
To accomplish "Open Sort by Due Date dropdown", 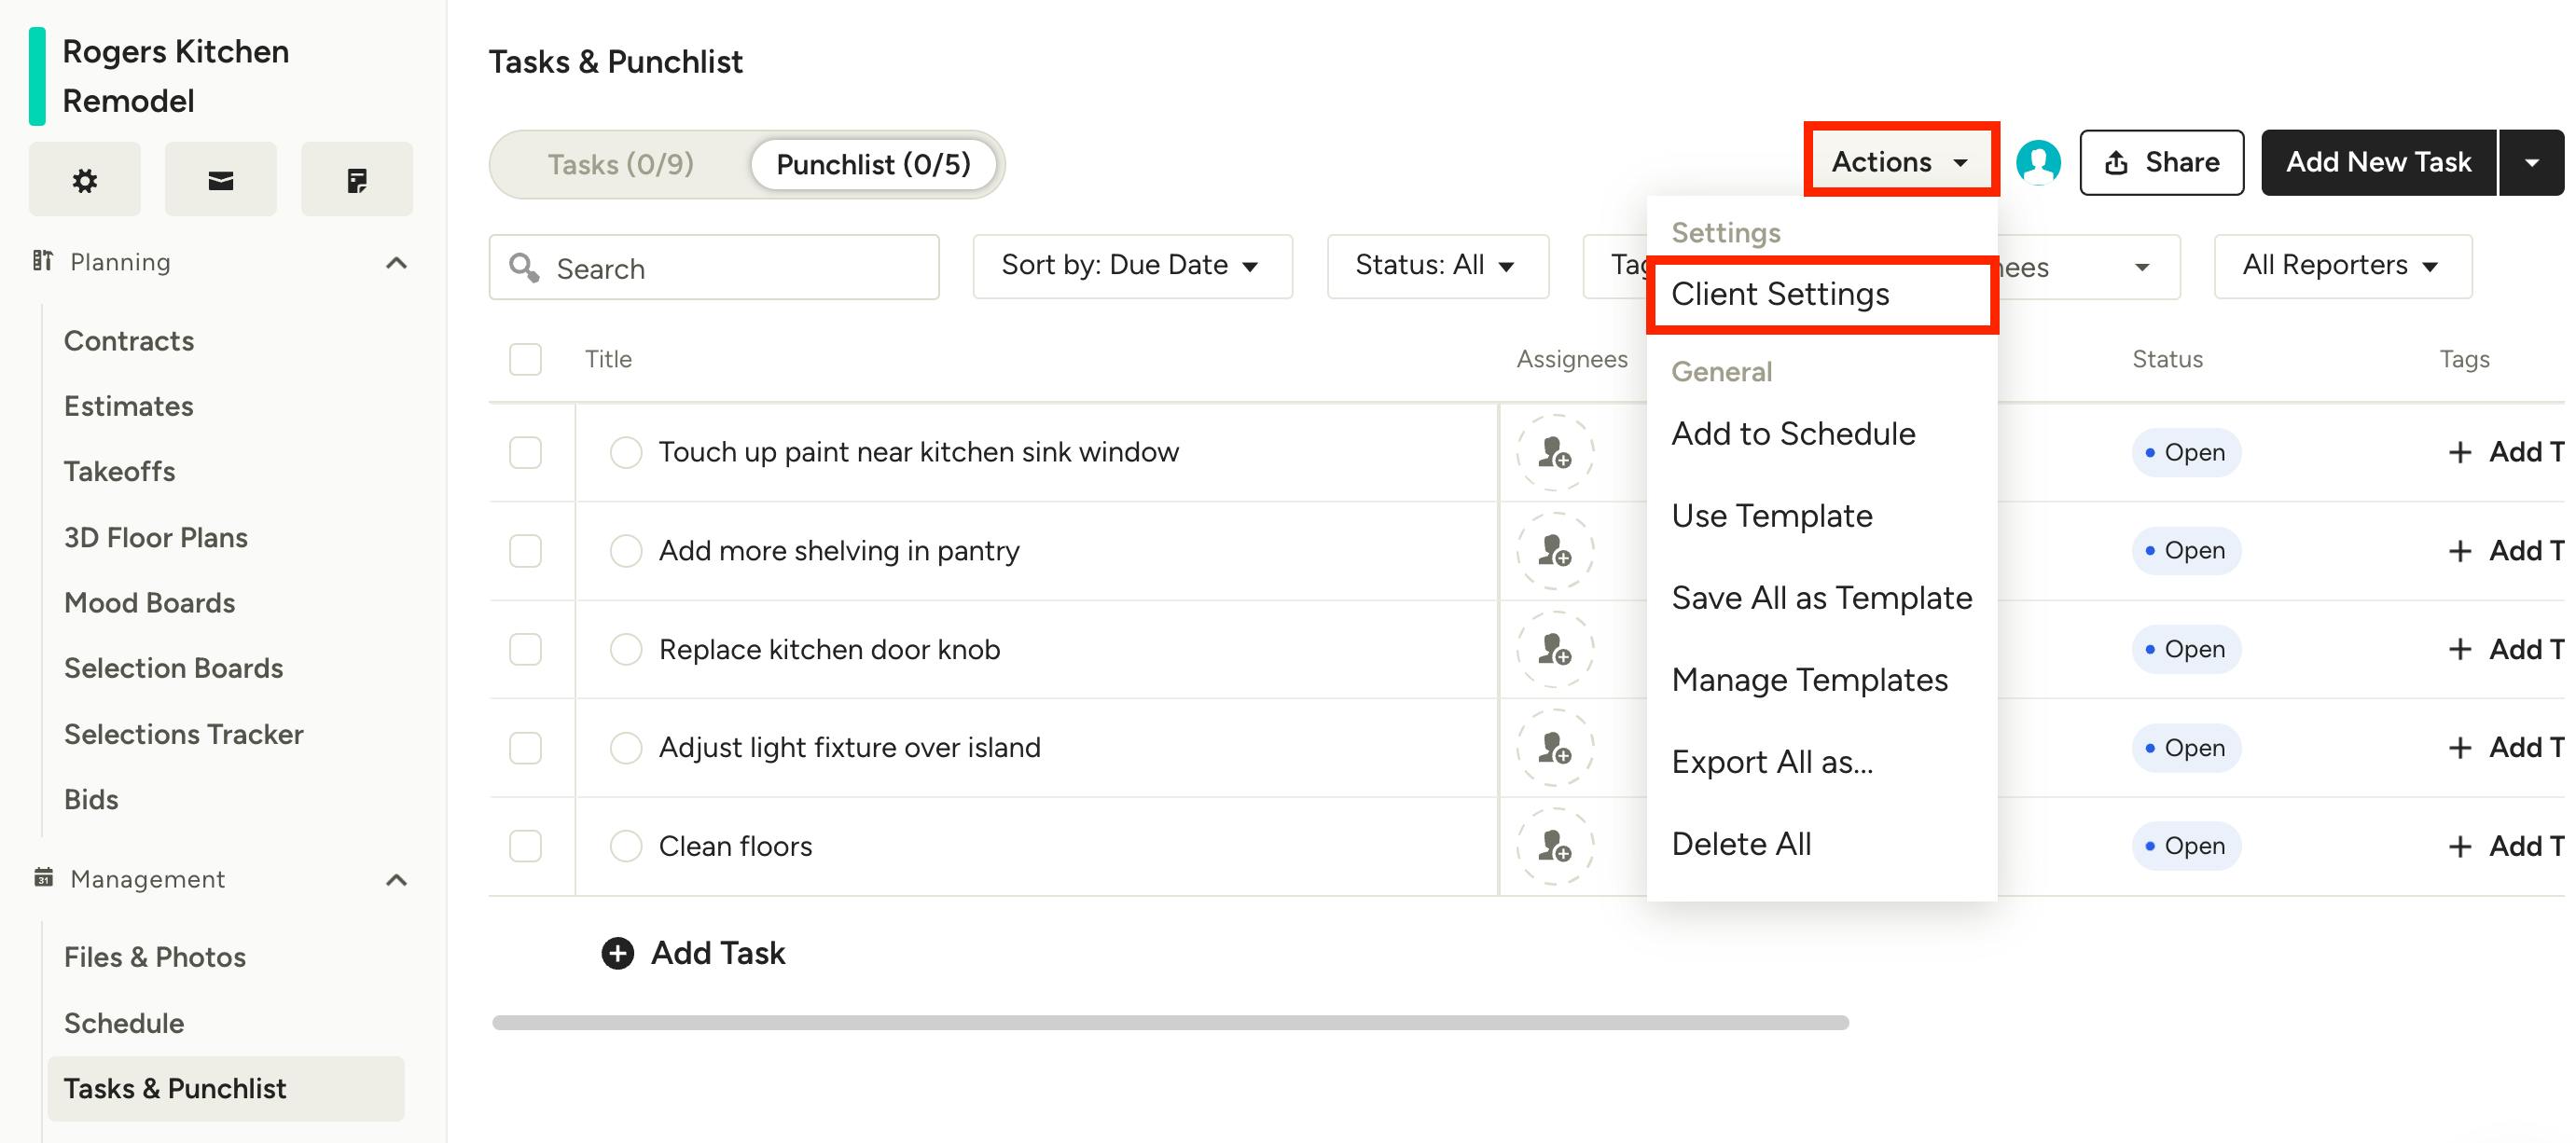I will [1131, 266].
